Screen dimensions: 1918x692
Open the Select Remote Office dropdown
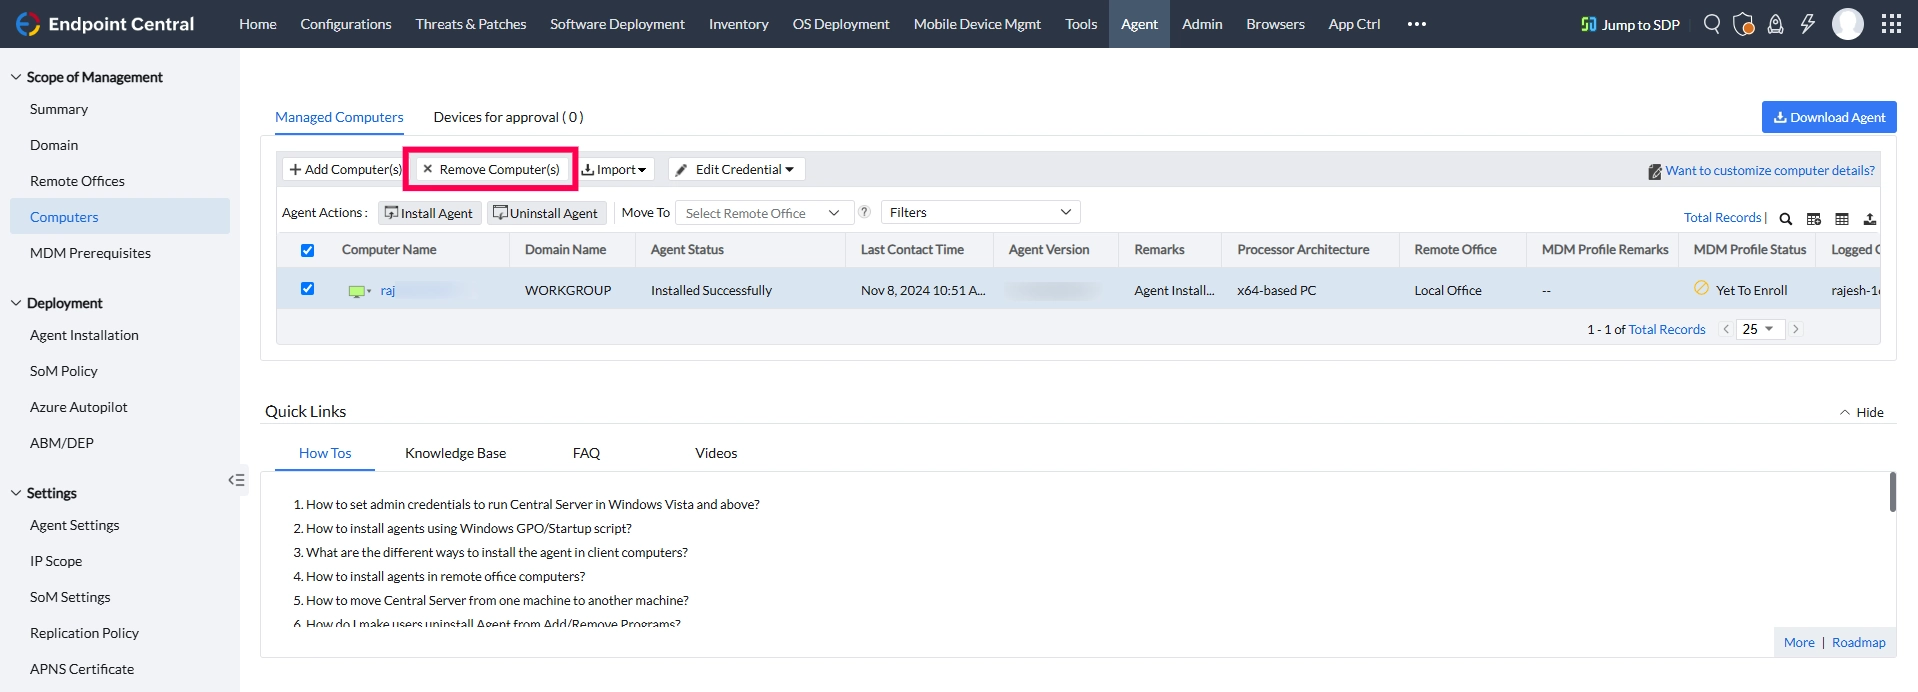point(764,213)
